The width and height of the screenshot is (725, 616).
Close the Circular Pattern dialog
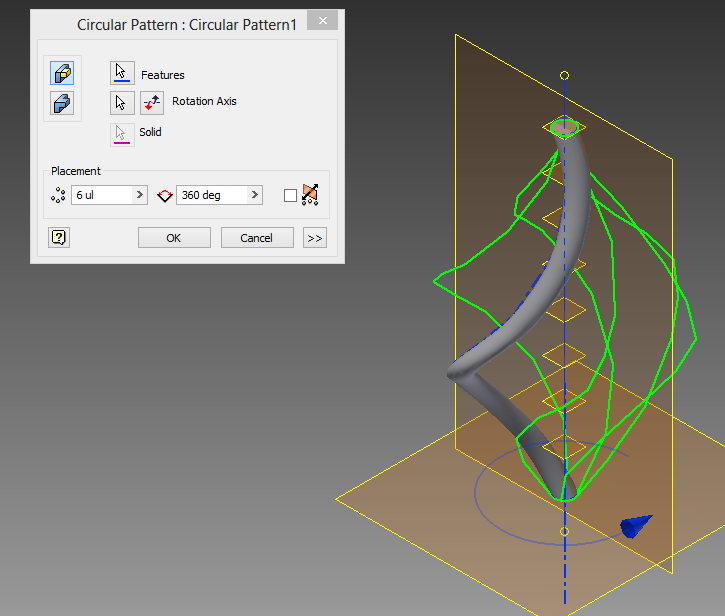point(323,21)
